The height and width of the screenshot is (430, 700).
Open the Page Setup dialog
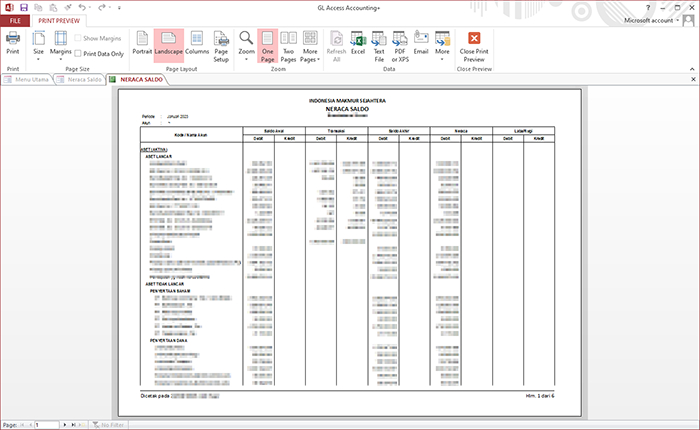[221, 46]
